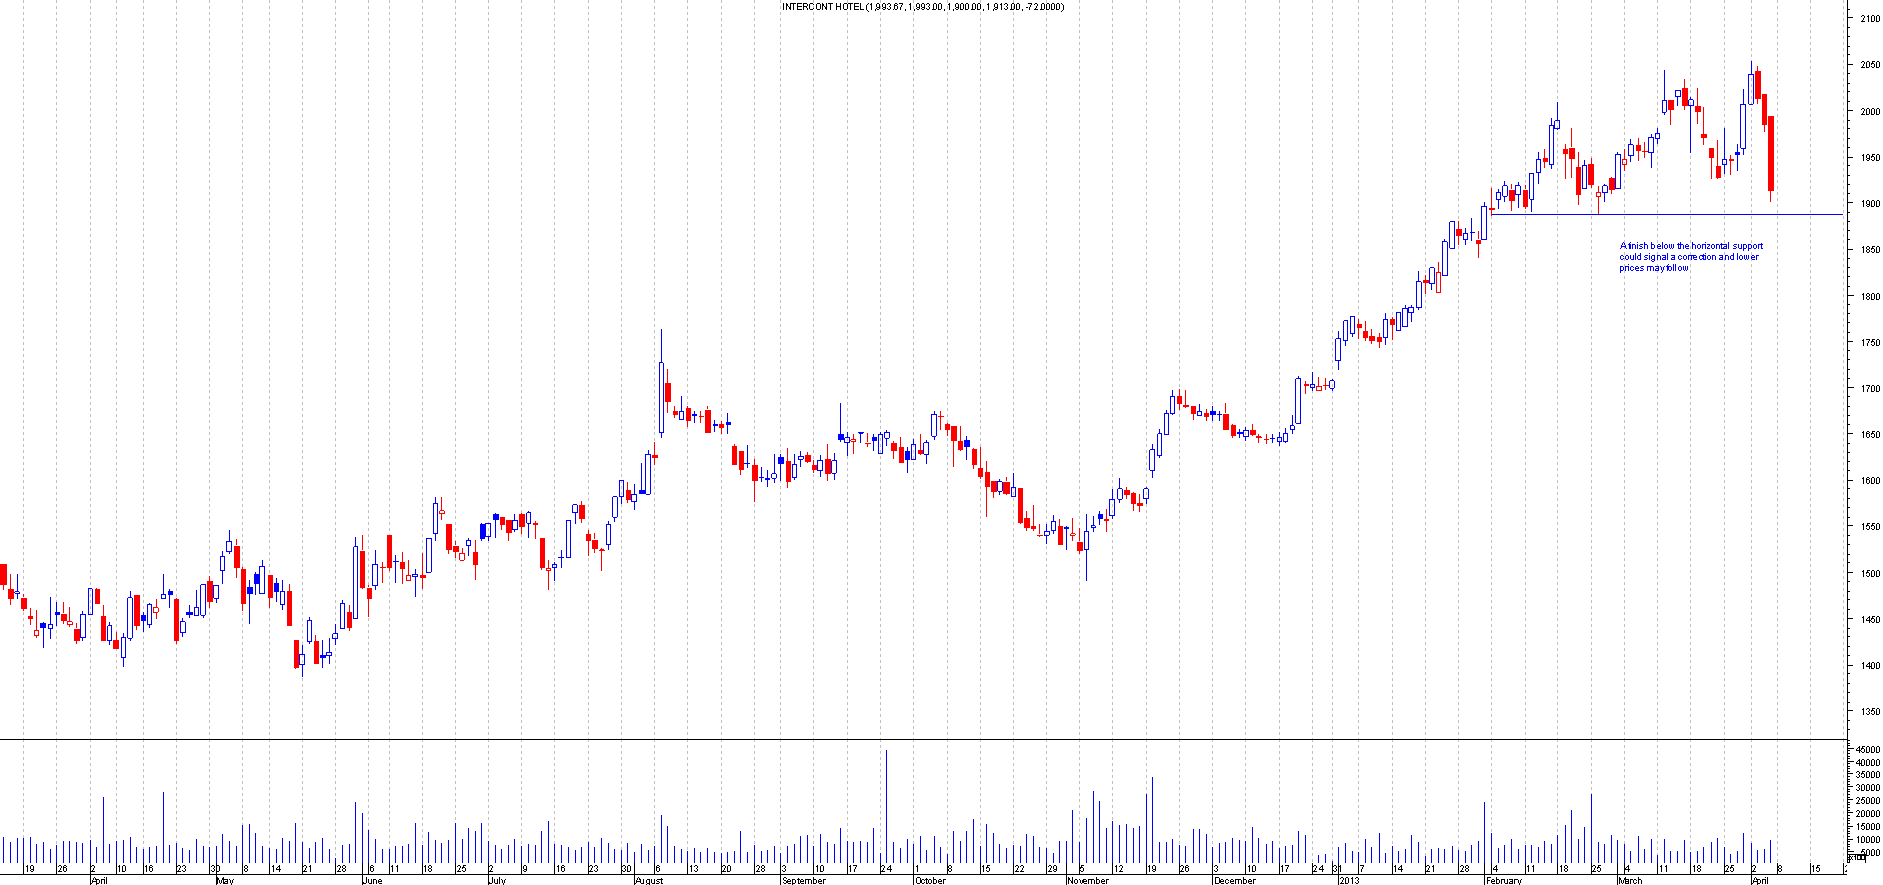Click the December label on time axis
Image resolution: width=1883 pixels, height=885 pixels.
[1234, 880]
